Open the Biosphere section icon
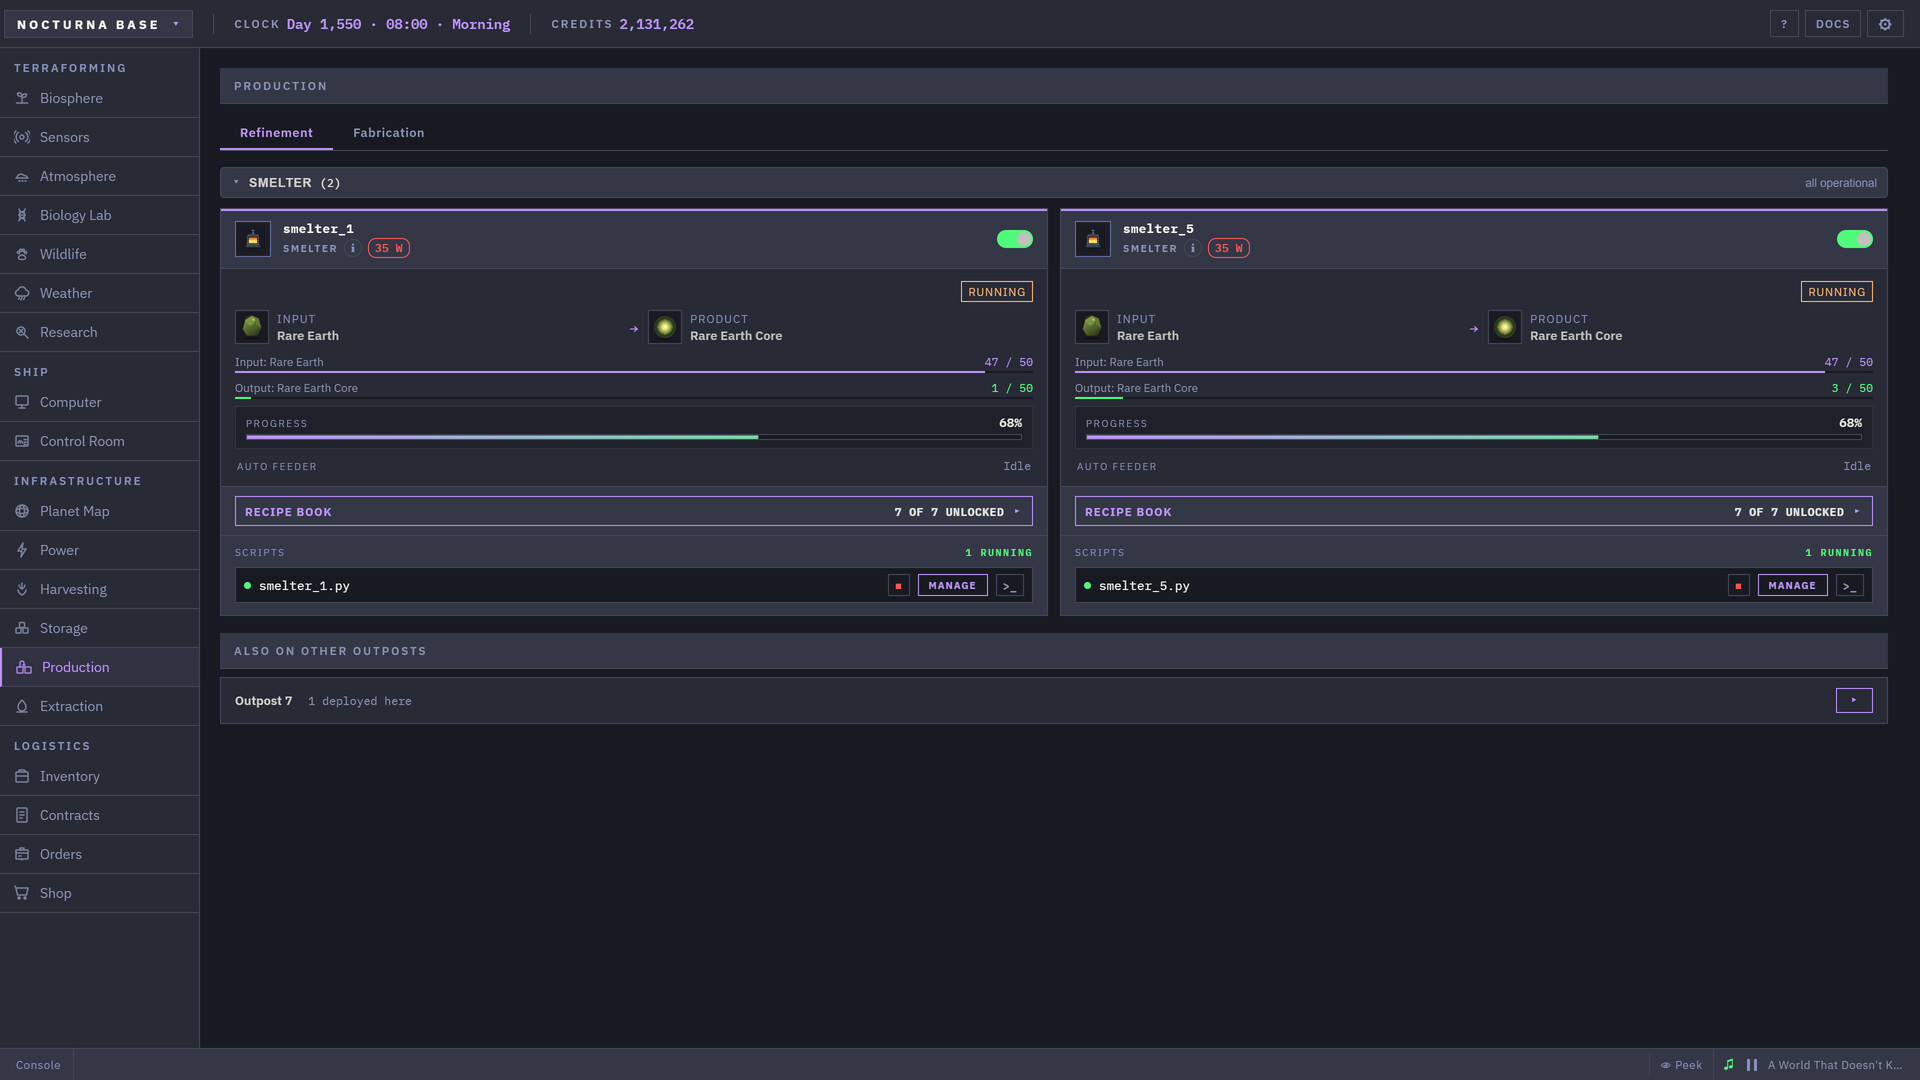This screenshot has height=1080, width=1920. [x=22, y=98]
